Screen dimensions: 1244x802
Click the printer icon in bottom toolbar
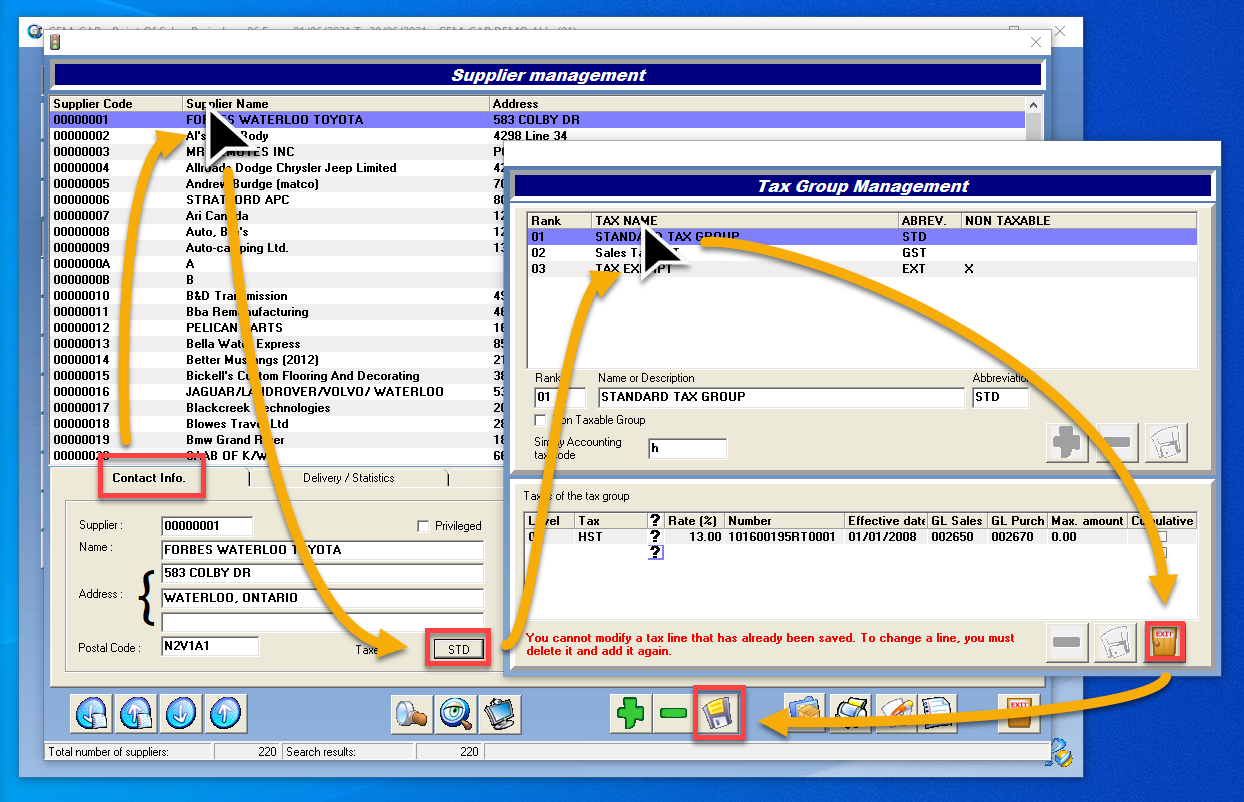tap(850, 713)
